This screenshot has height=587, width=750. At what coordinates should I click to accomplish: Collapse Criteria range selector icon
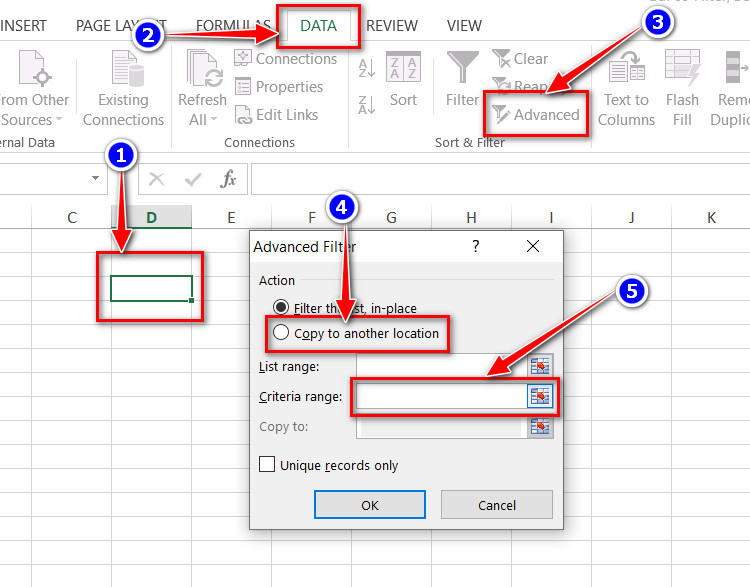[540, 396]
